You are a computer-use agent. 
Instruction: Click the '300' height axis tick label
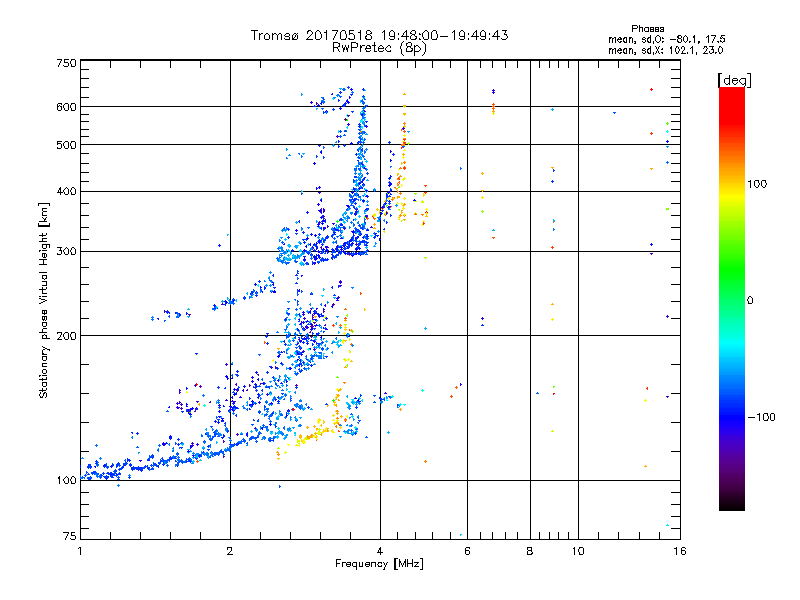tap(66, 252)
